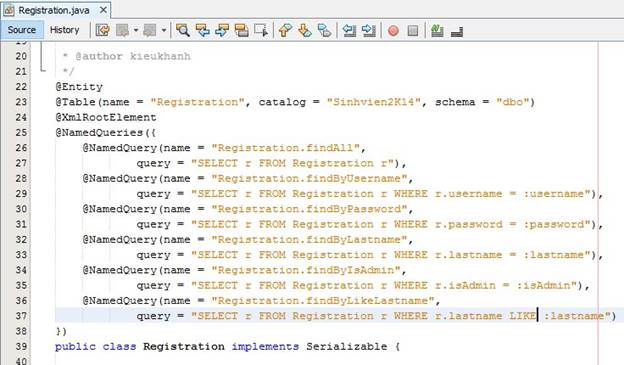624x365 pixels.
Task: Toggle Rectangular Selection mode icon
Action: pos(261,30)
